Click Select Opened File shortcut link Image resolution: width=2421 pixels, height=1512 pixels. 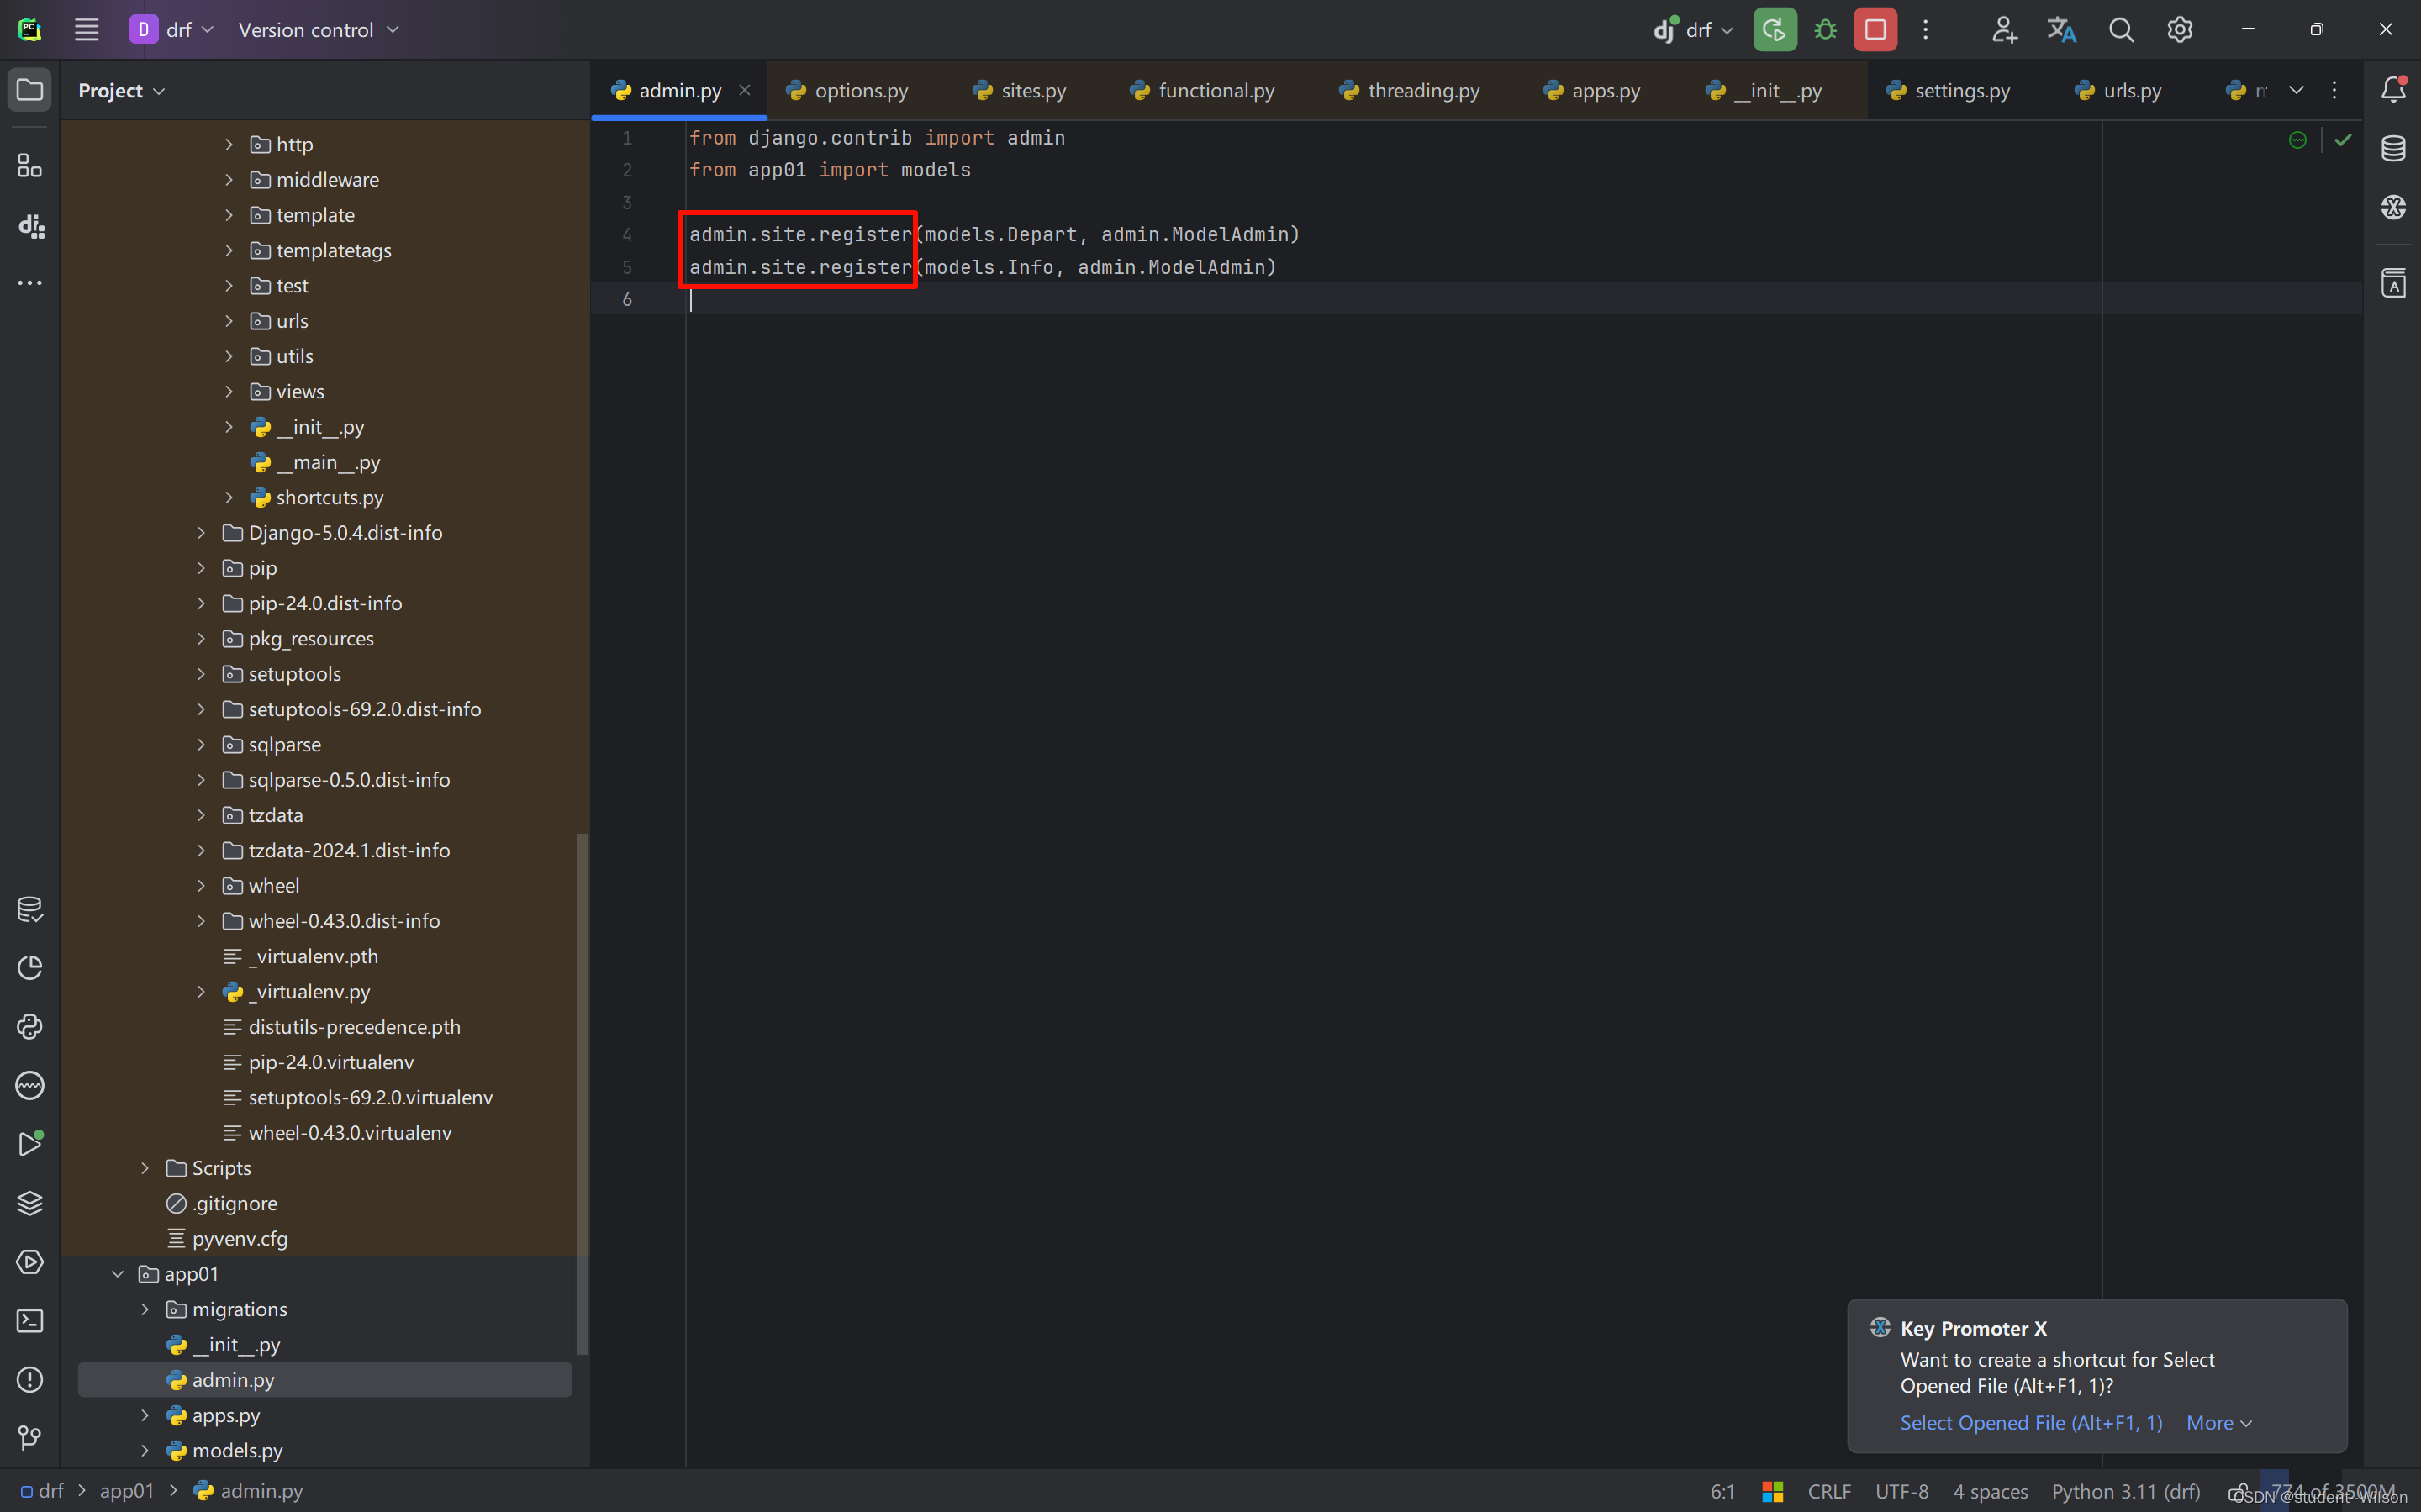pos(2031,1423)
